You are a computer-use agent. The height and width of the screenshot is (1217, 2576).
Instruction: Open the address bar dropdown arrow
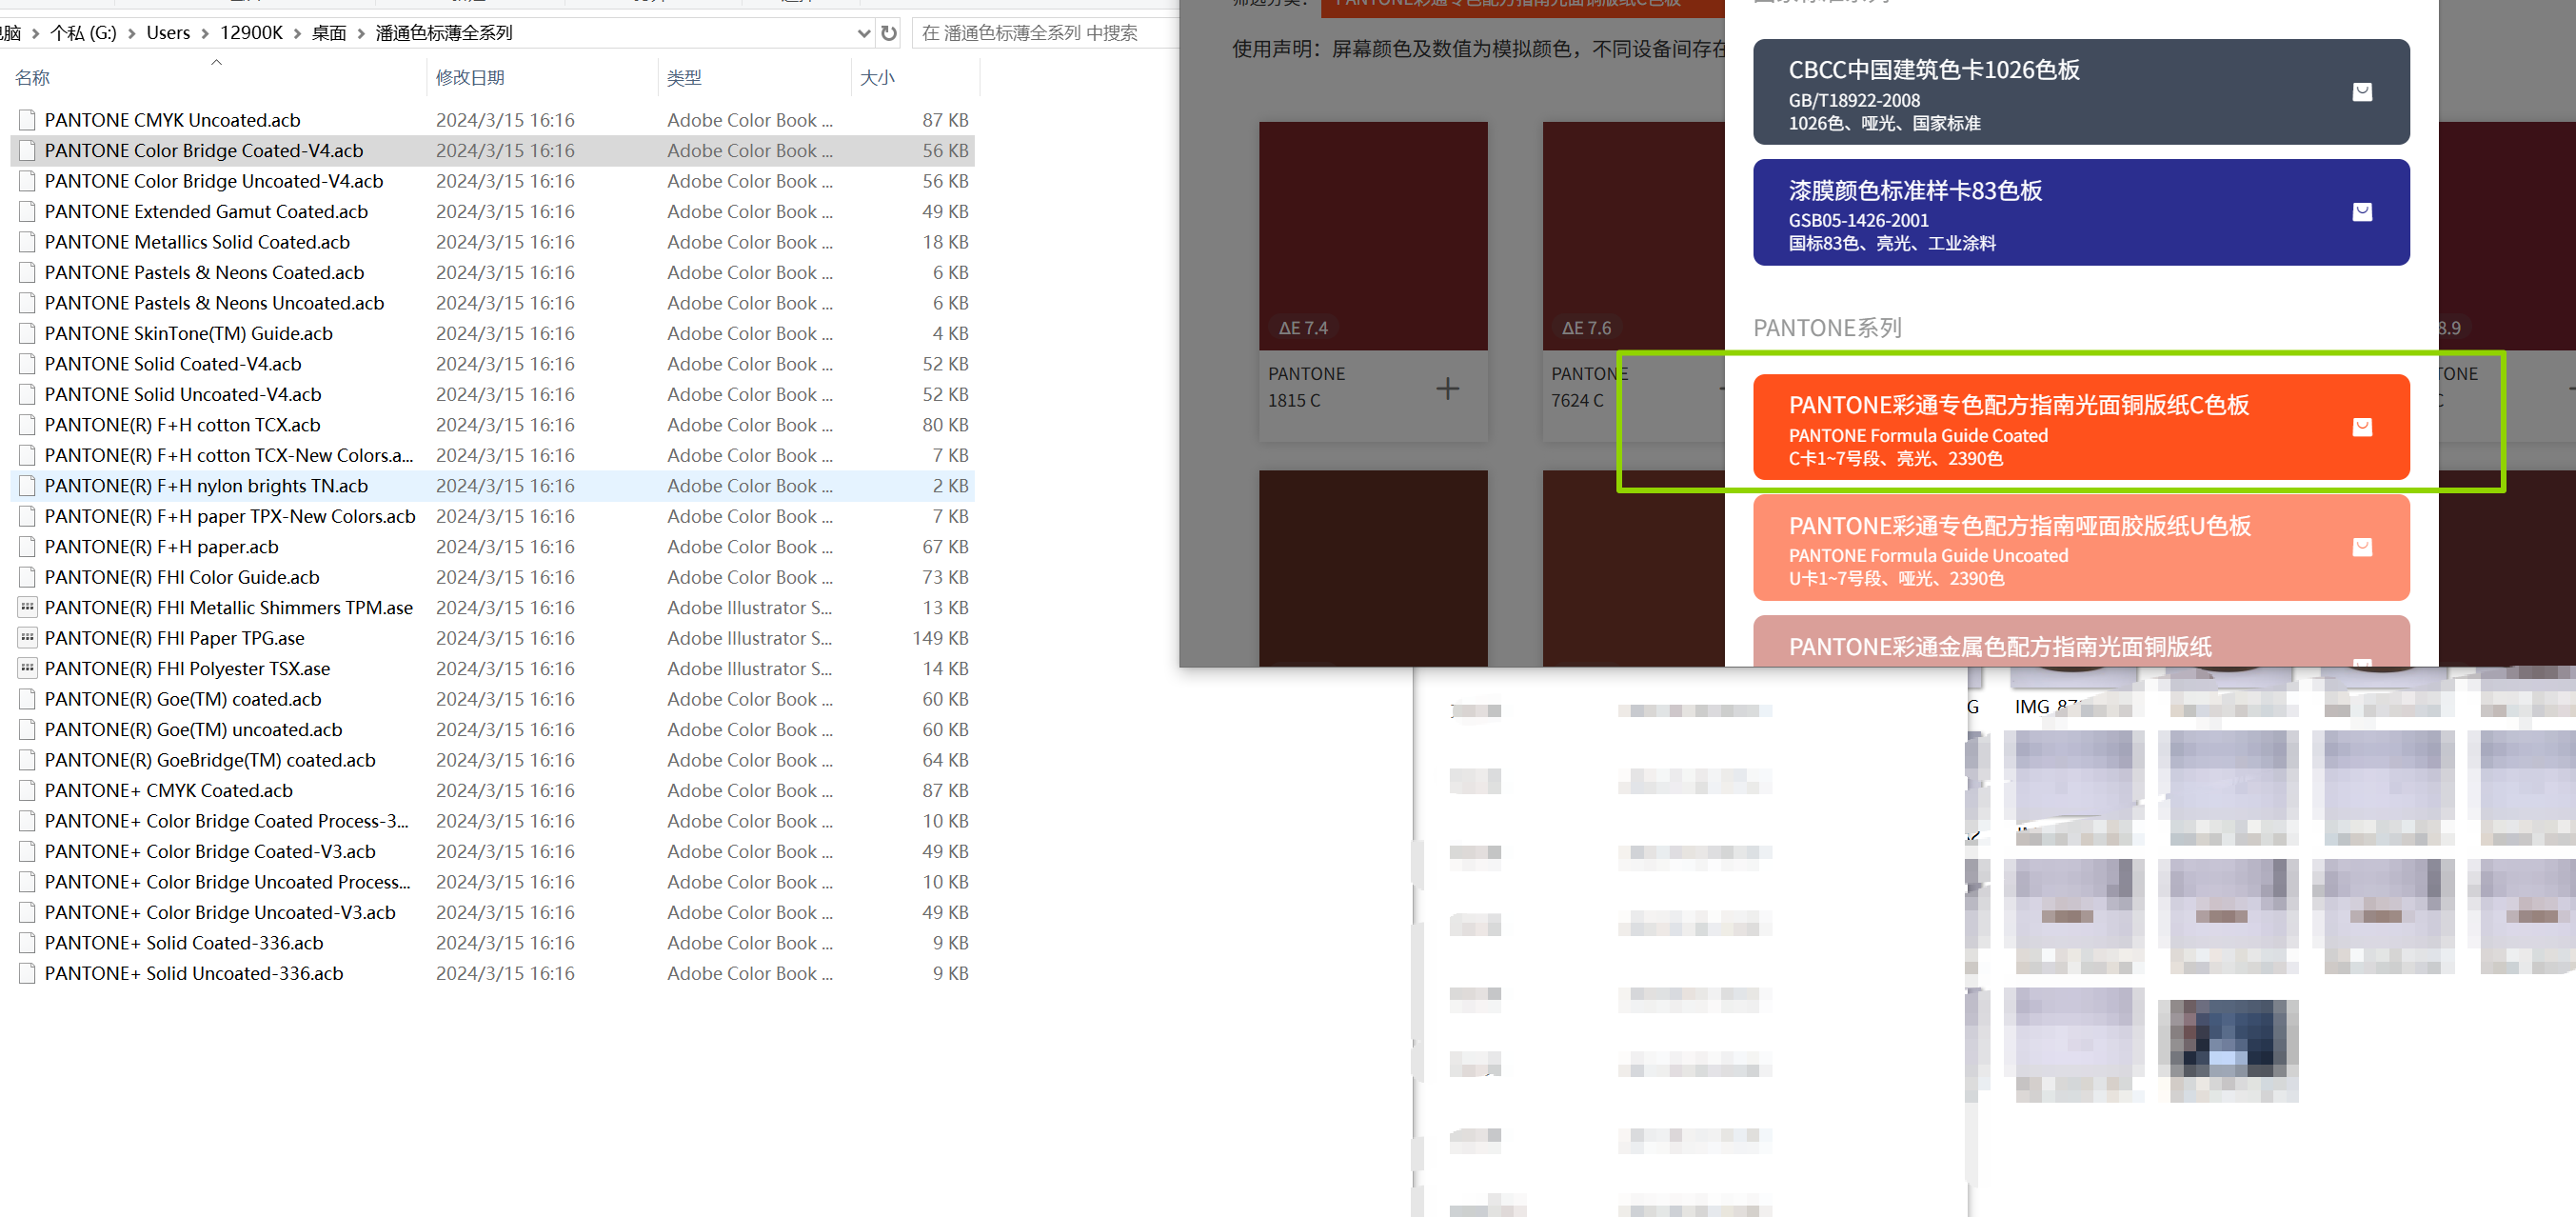point(863,32)
